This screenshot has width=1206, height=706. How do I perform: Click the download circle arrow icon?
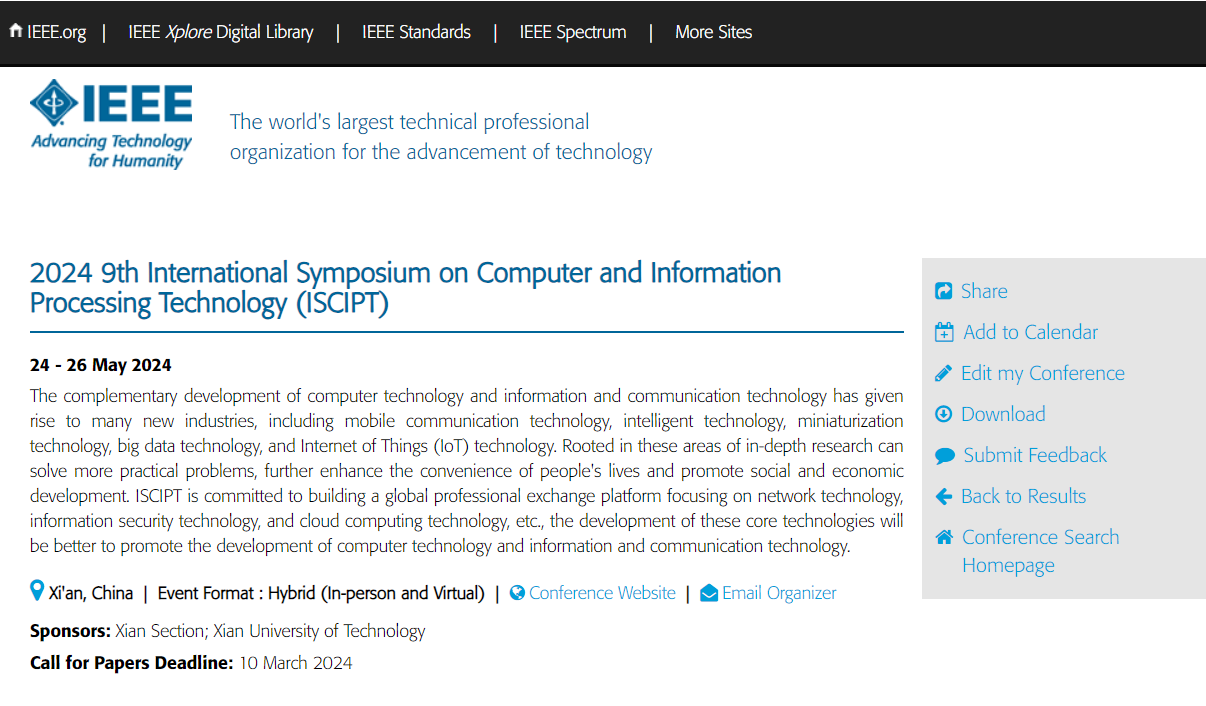[943, 414]
